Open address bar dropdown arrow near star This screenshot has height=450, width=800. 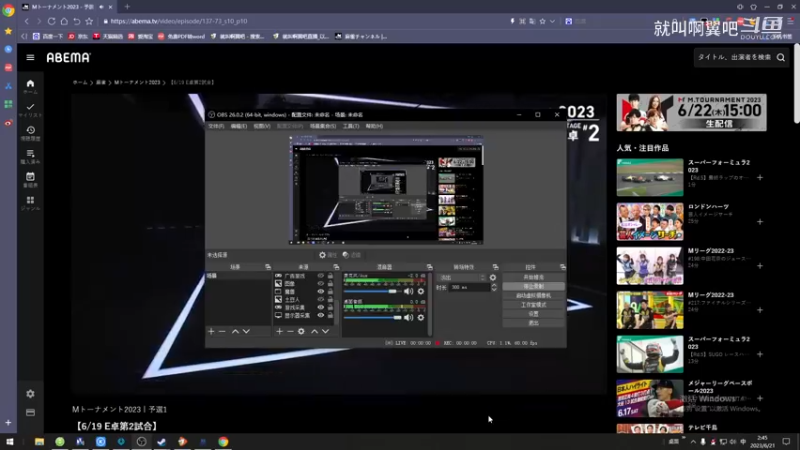[552, 21]
